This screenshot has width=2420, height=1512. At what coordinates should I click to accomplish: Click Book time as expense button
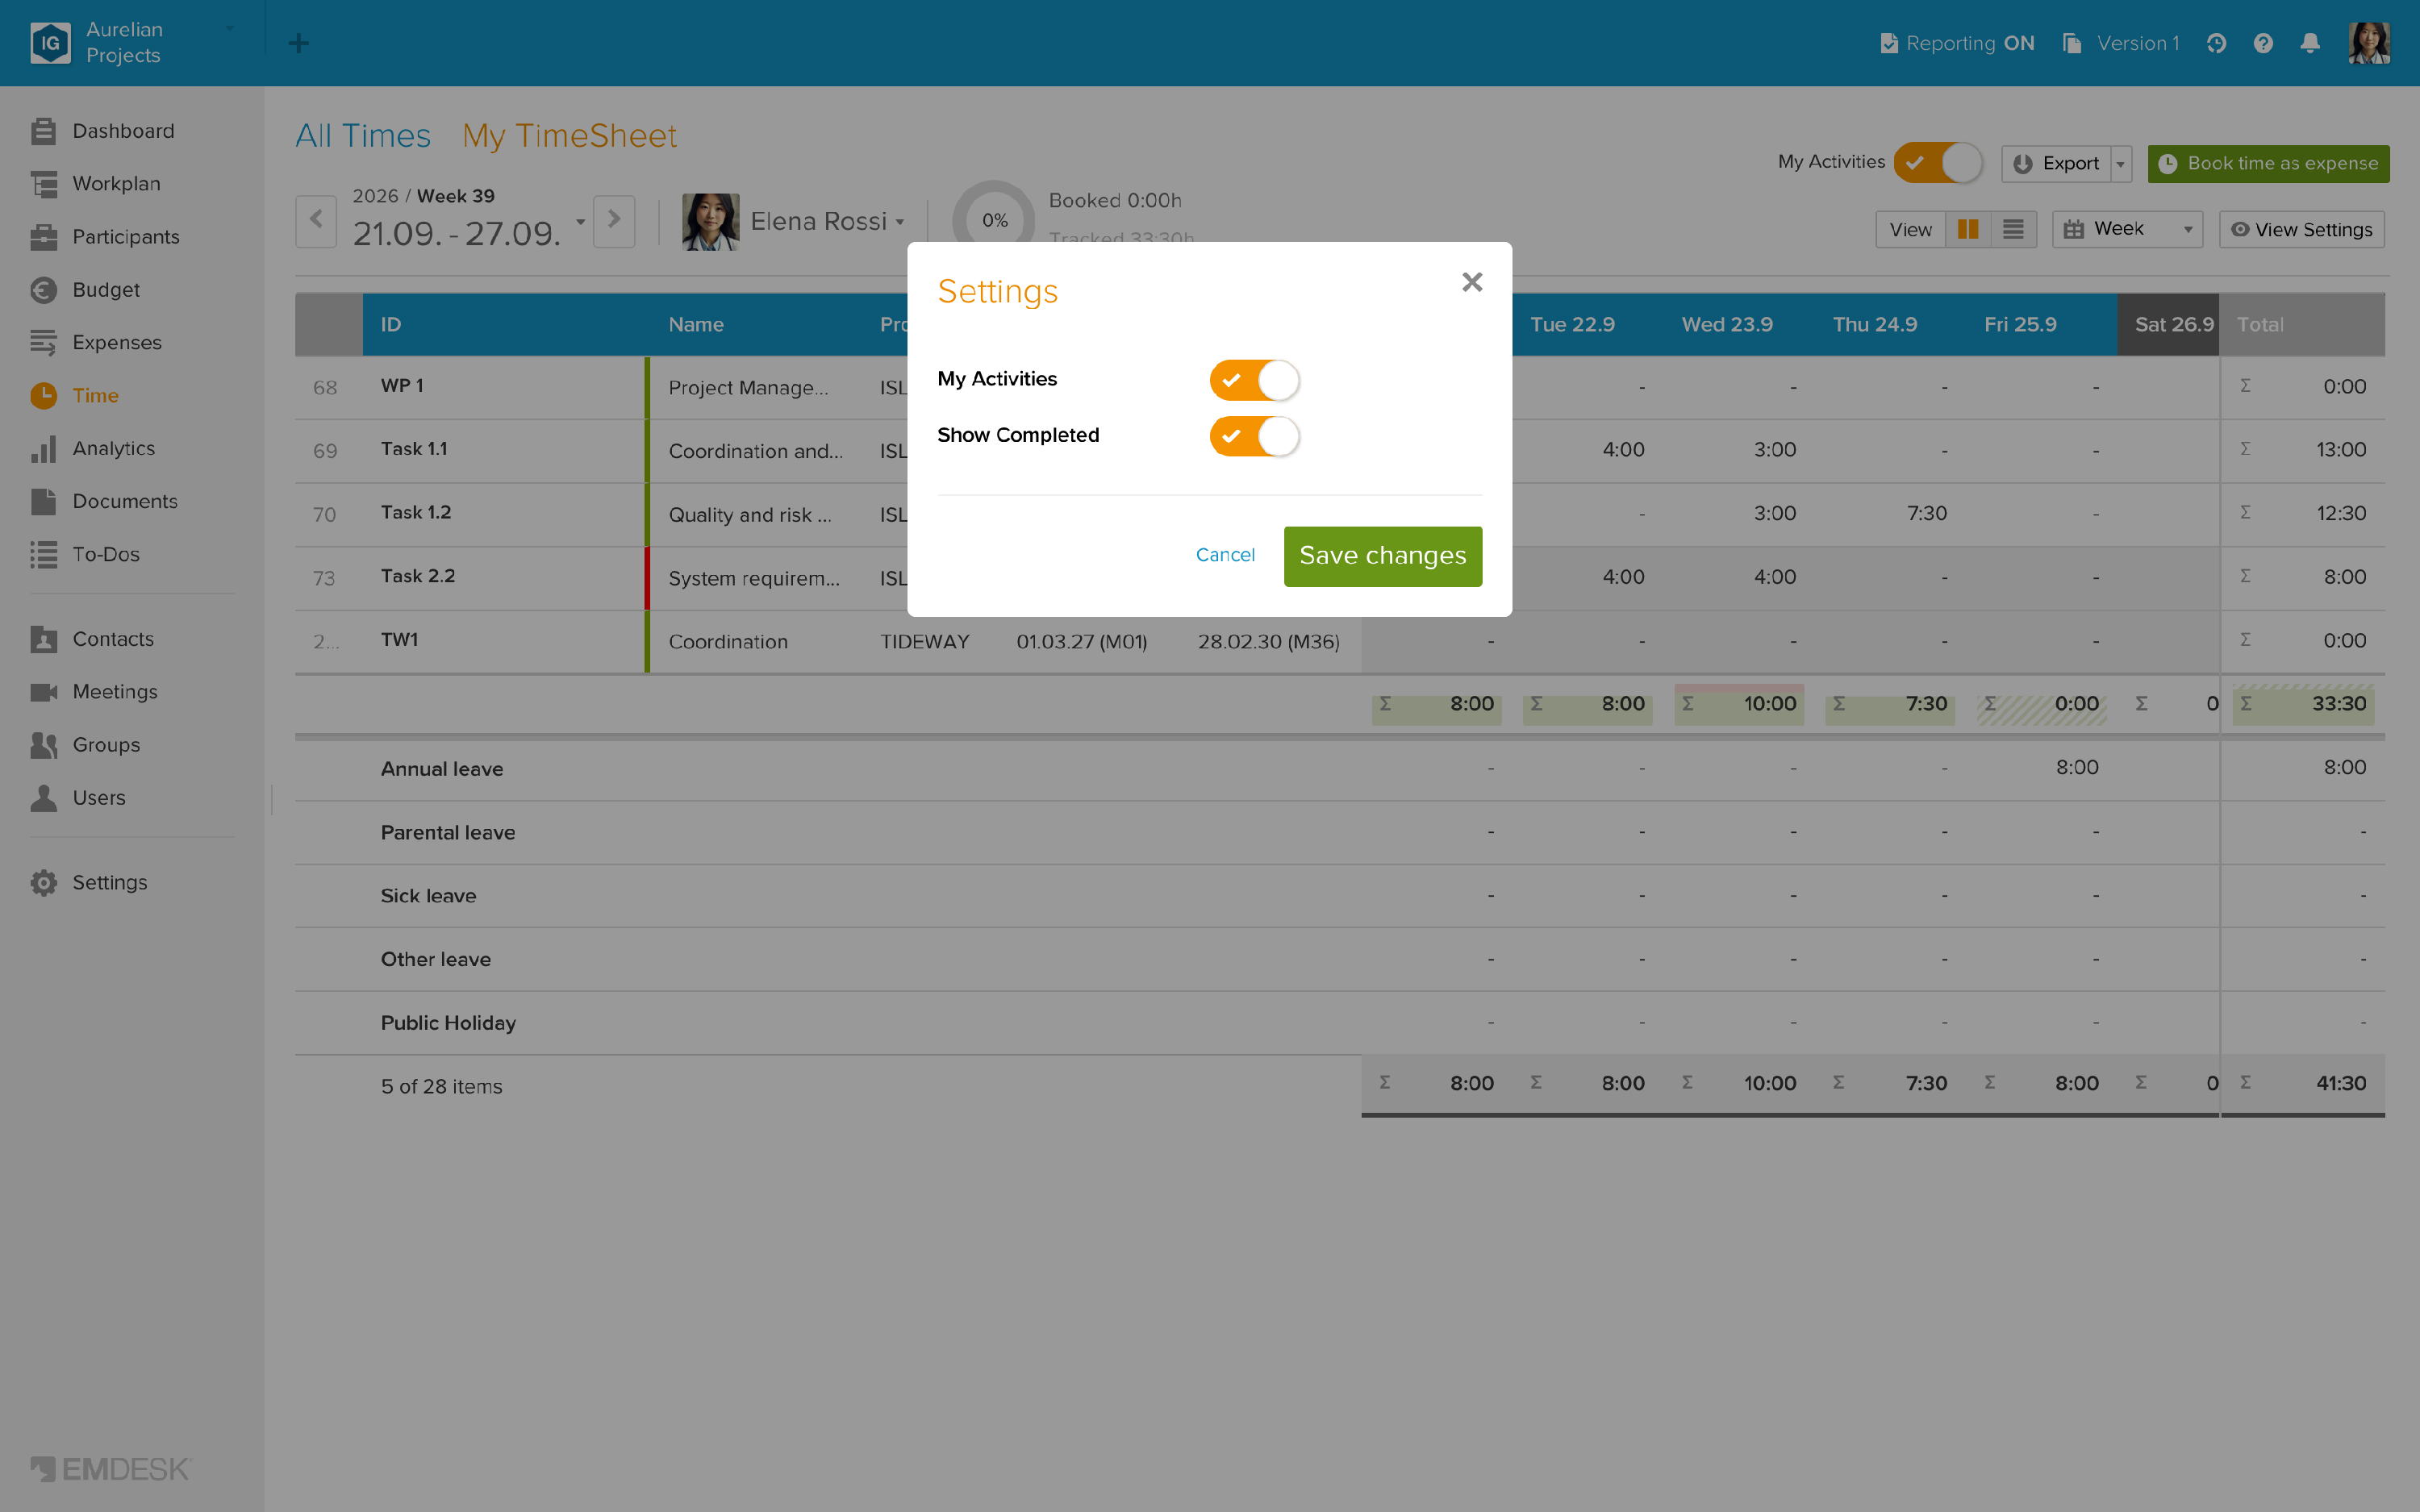pos(2268,164)
